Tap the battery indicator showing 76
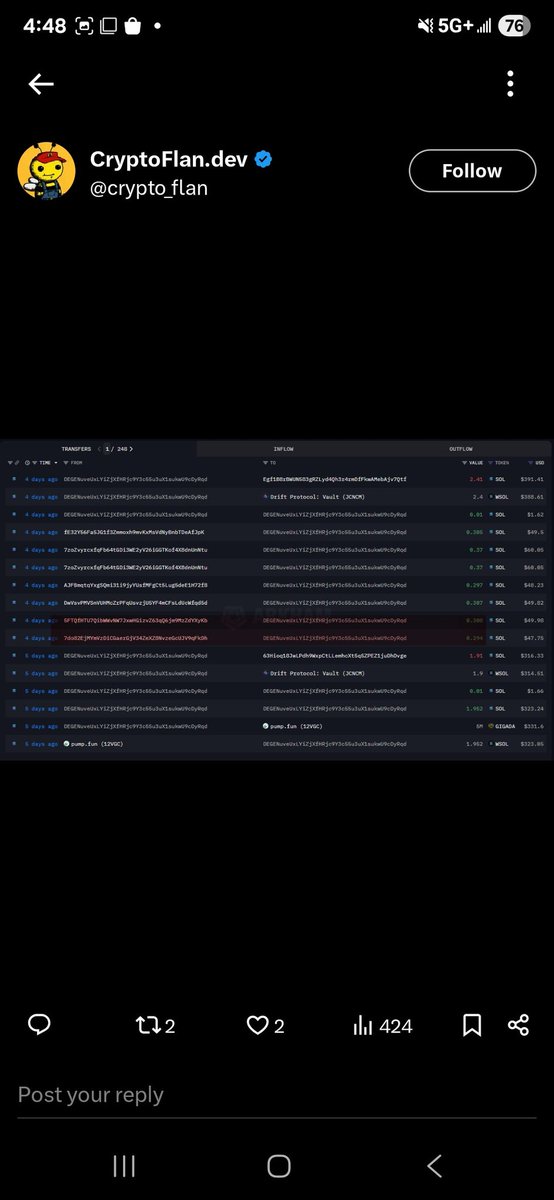The image size is (554, 1200). point(516,25)
